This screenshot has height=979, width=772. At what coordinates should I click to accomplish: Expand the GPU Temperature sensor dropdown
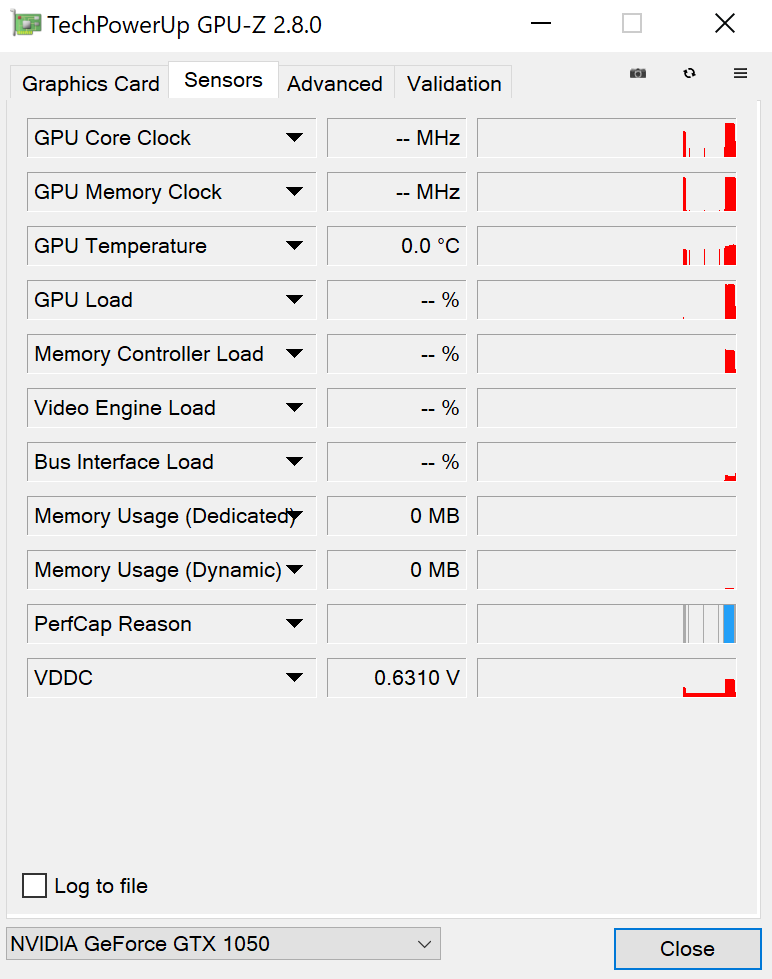tap(294, 246)
